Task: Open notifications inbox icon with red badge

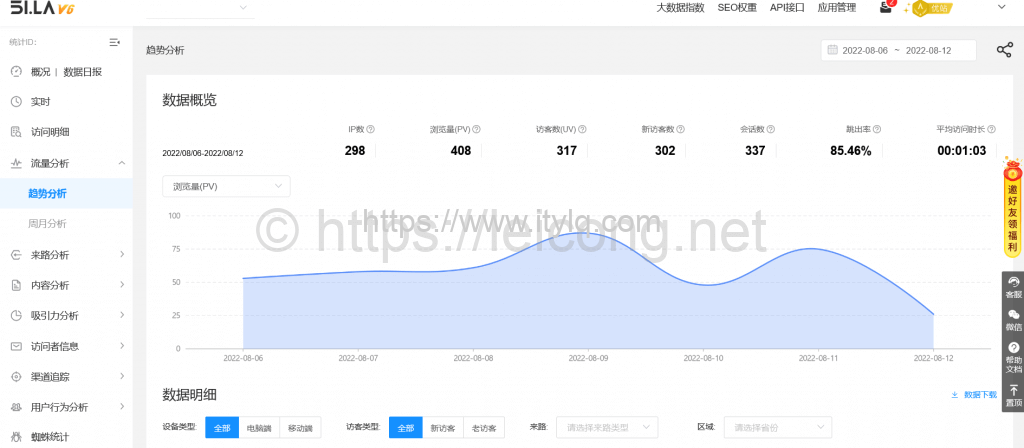Action: (x=886, y=7)
